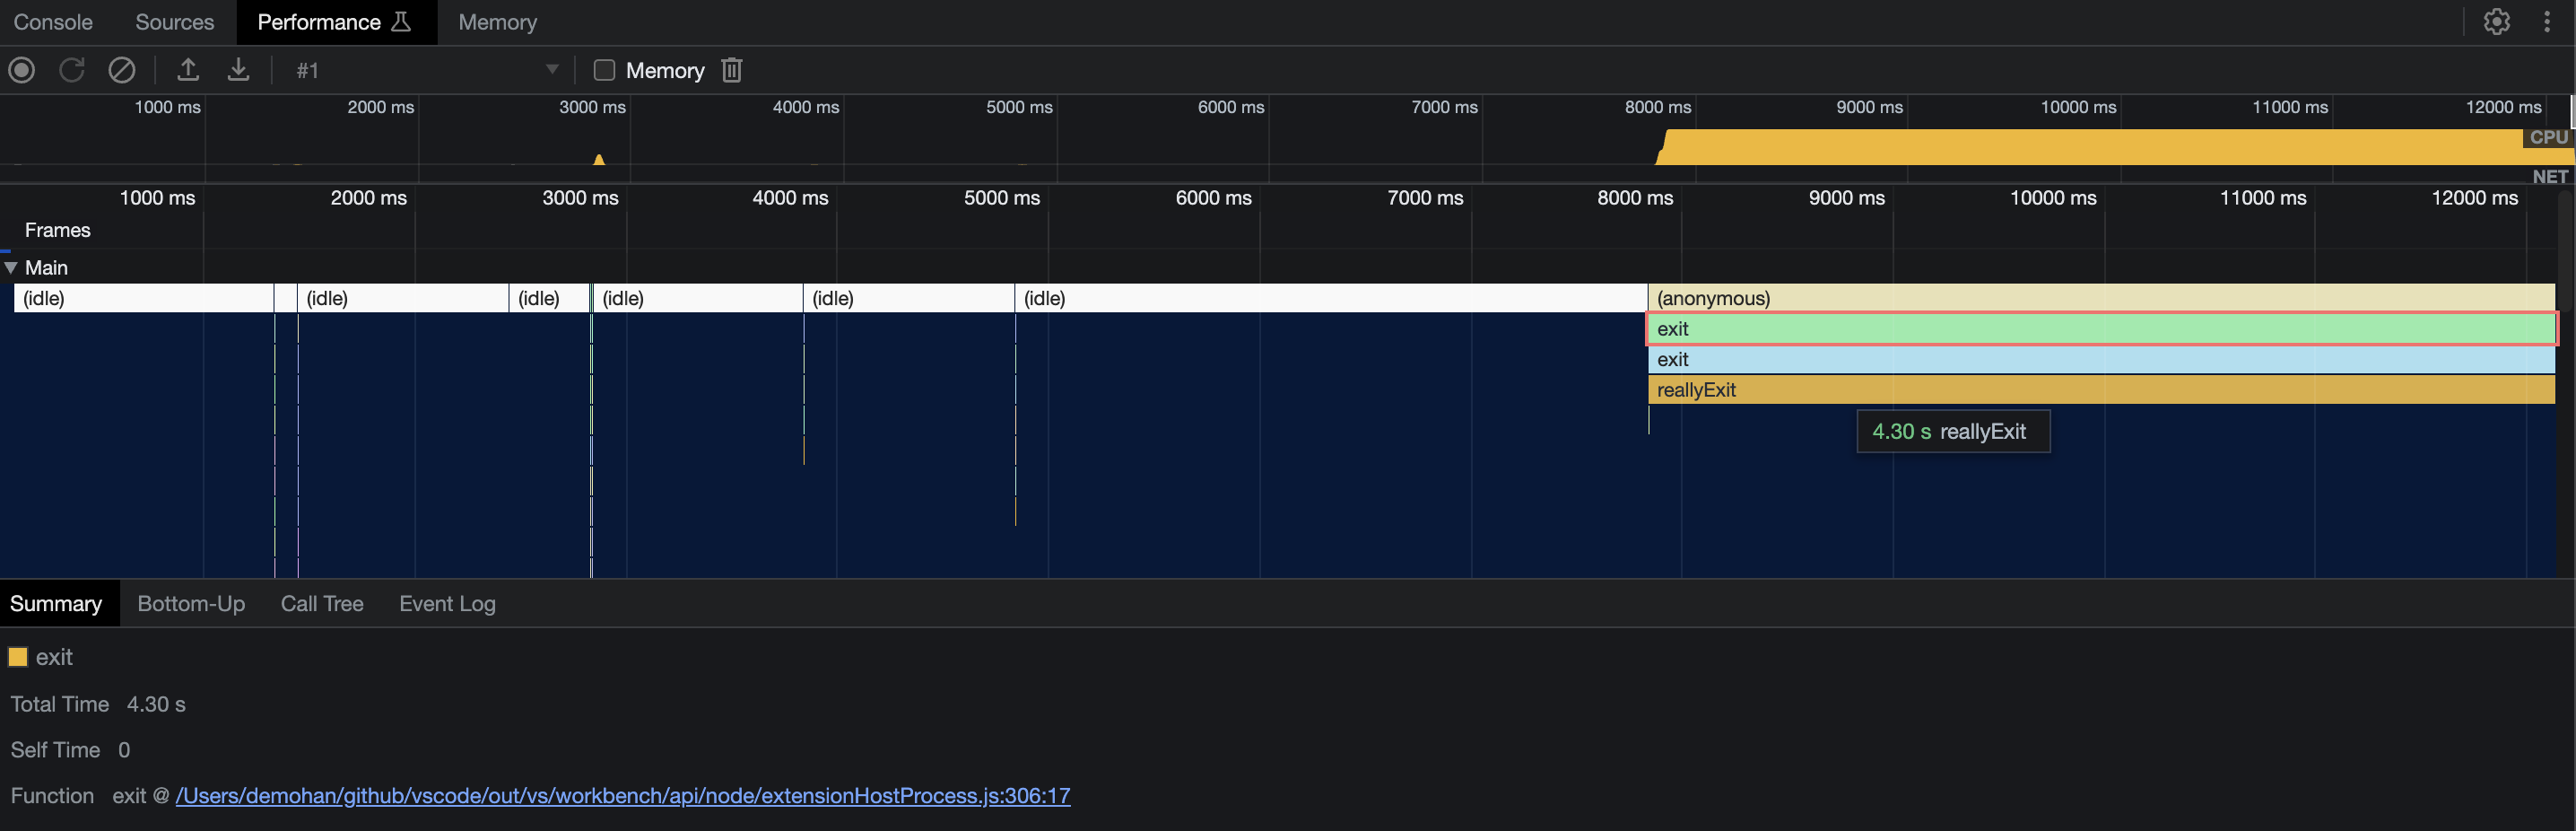Enable the Memory checkbox

[x=604, y=70]
